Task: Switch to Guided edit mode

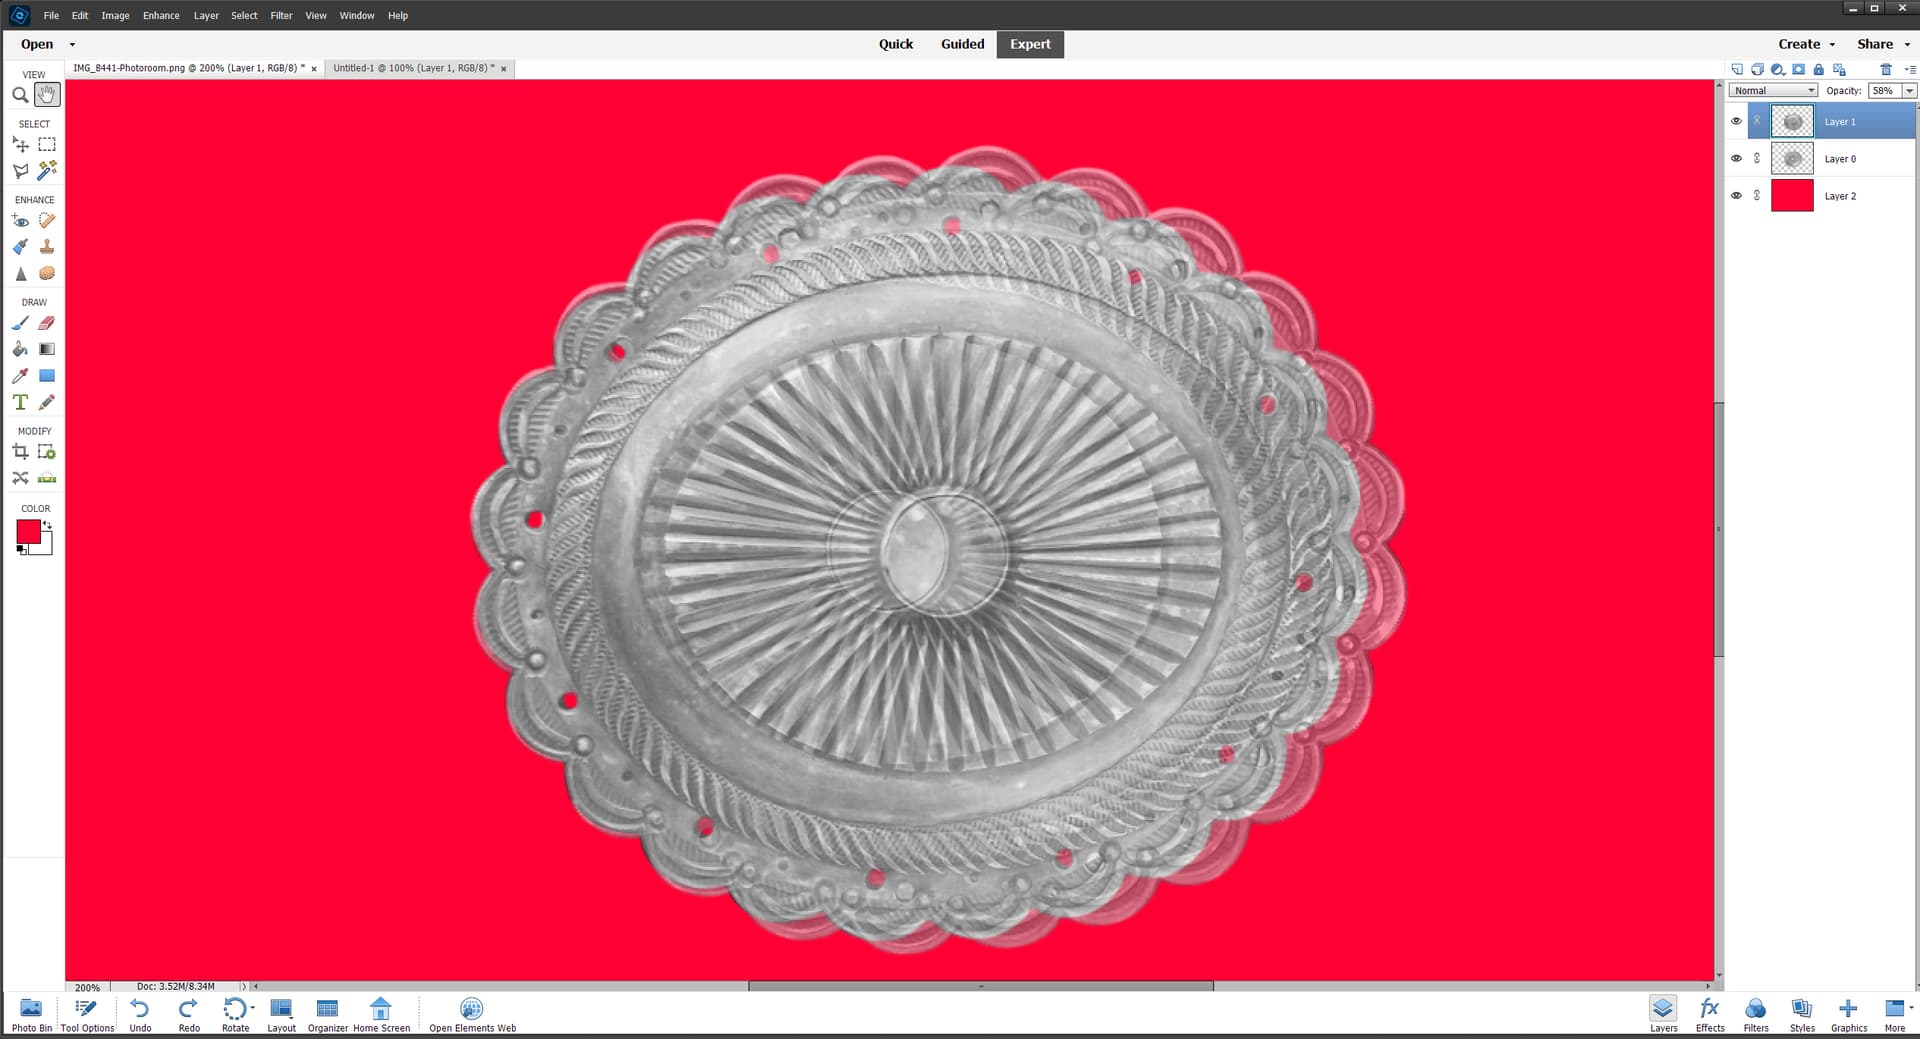Action: [x=962, y=44]
